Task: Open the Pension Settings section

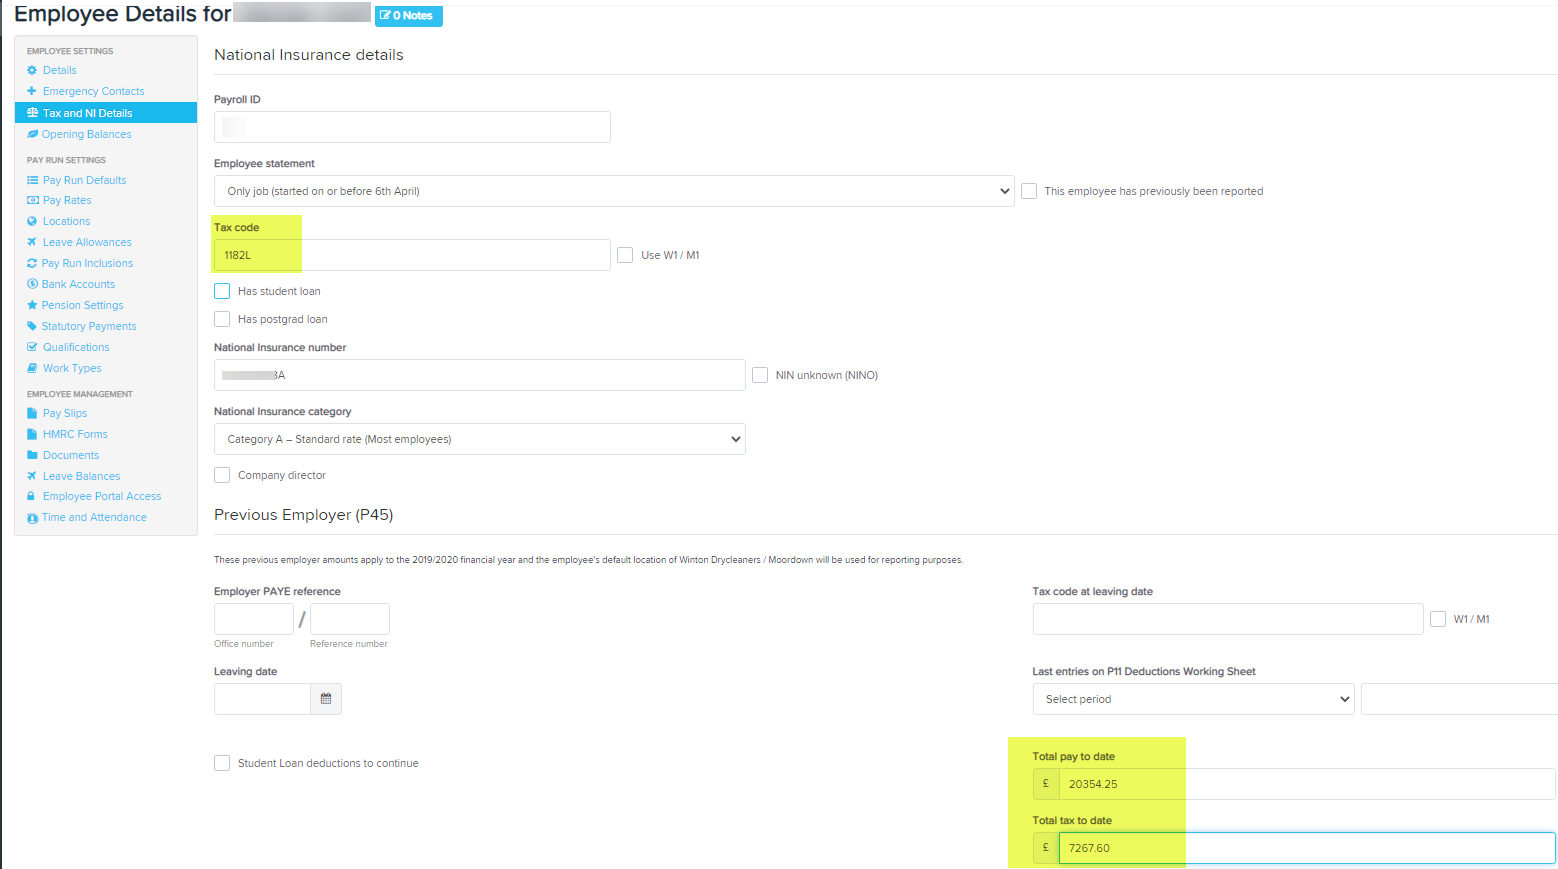Action: (x=78, y=304)
